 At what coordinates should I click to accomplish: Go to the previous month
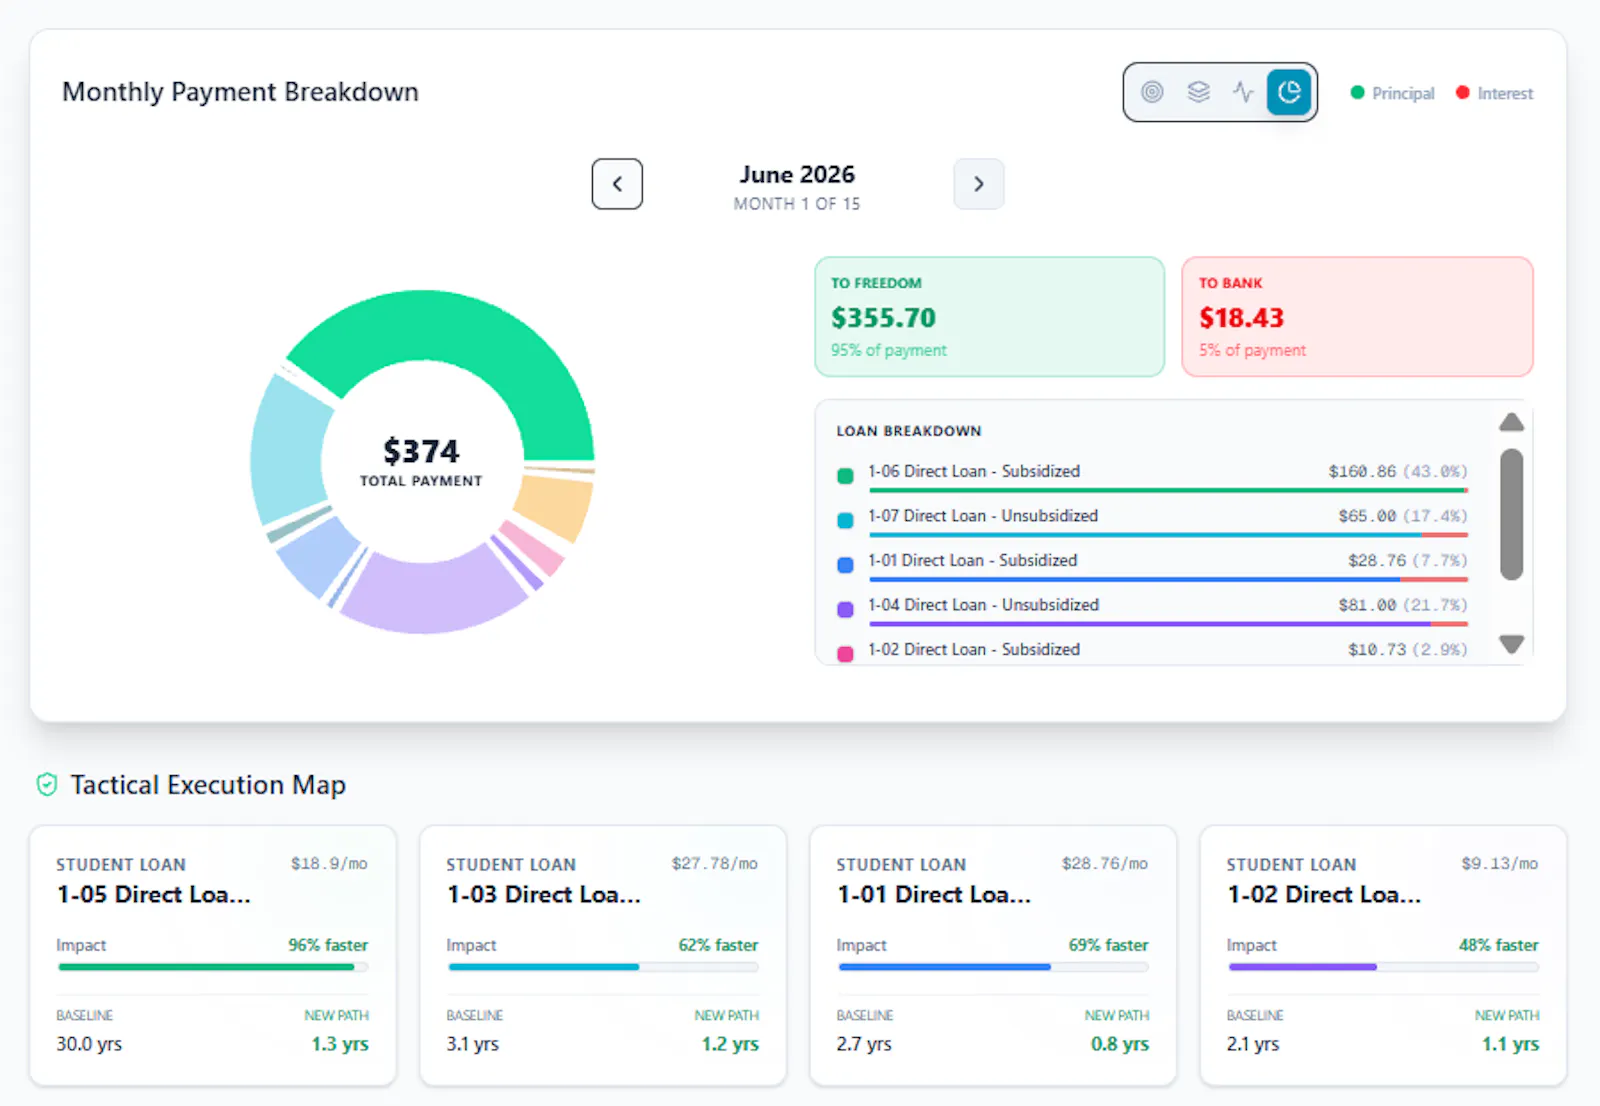click(x=617, y=184)
